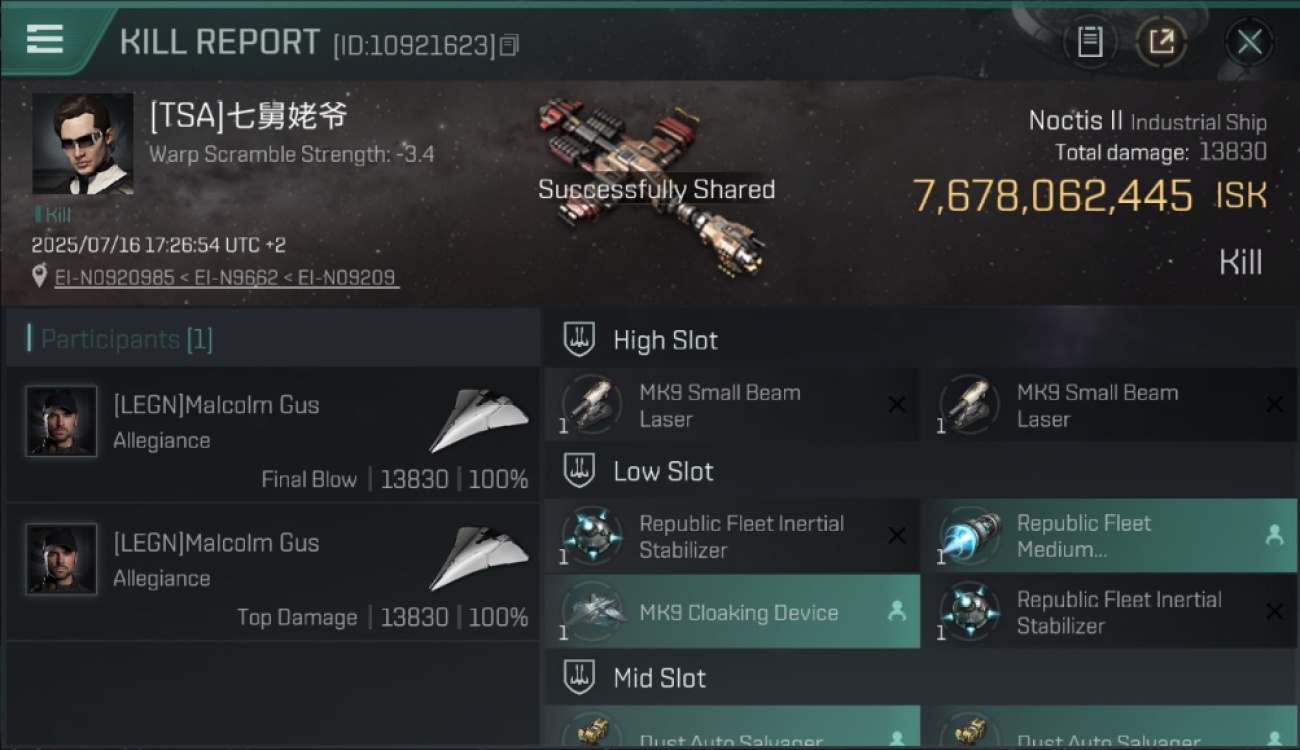Click the Noctis II ship image

click(x=653, y=187)
